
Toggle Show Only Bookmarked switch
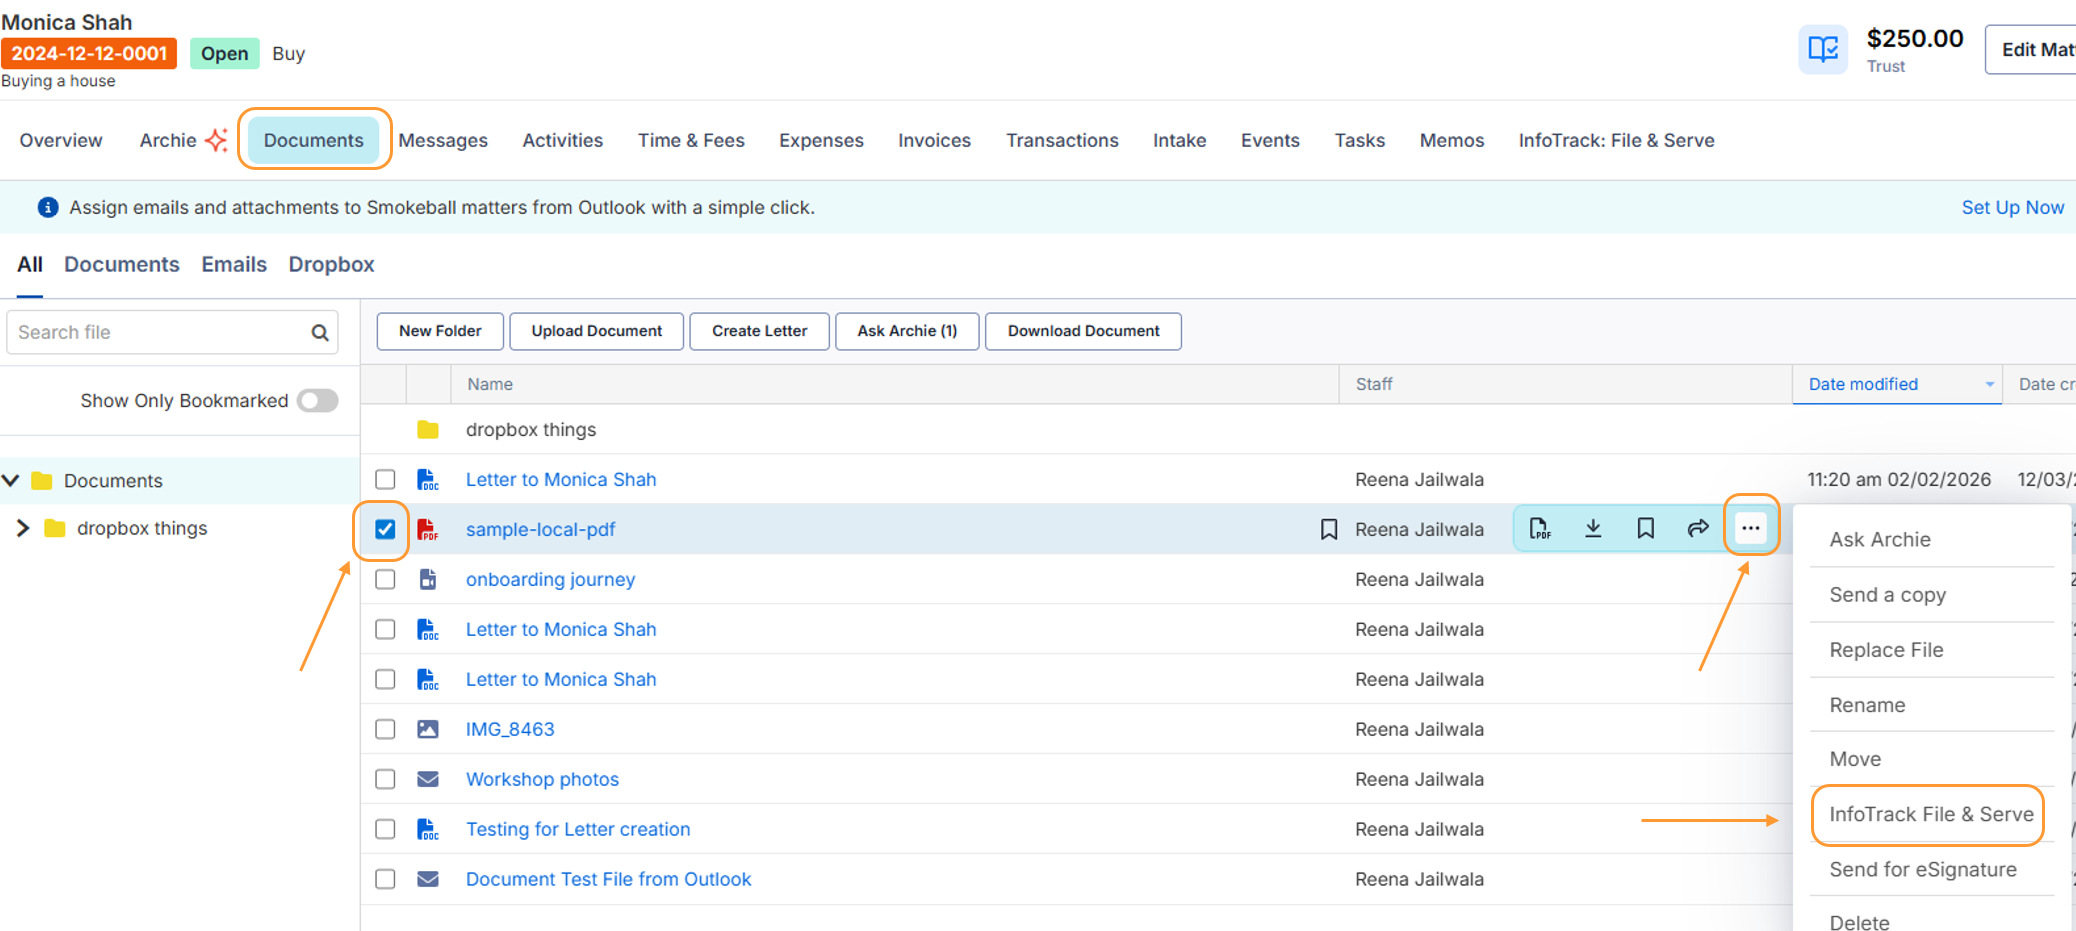pyautogui.click(x=318, y=401)
